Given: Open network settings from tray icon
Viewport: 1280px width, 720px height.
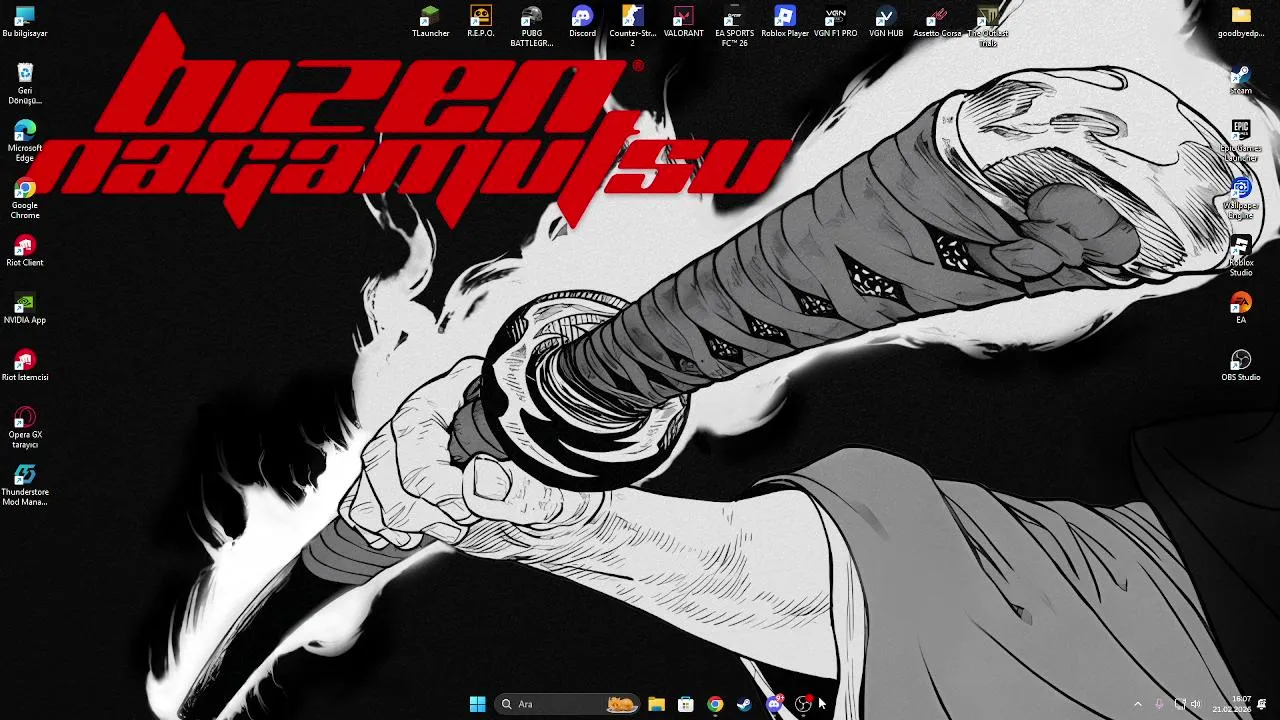Looking at the screenshot, I should (x=1180, y=704).
